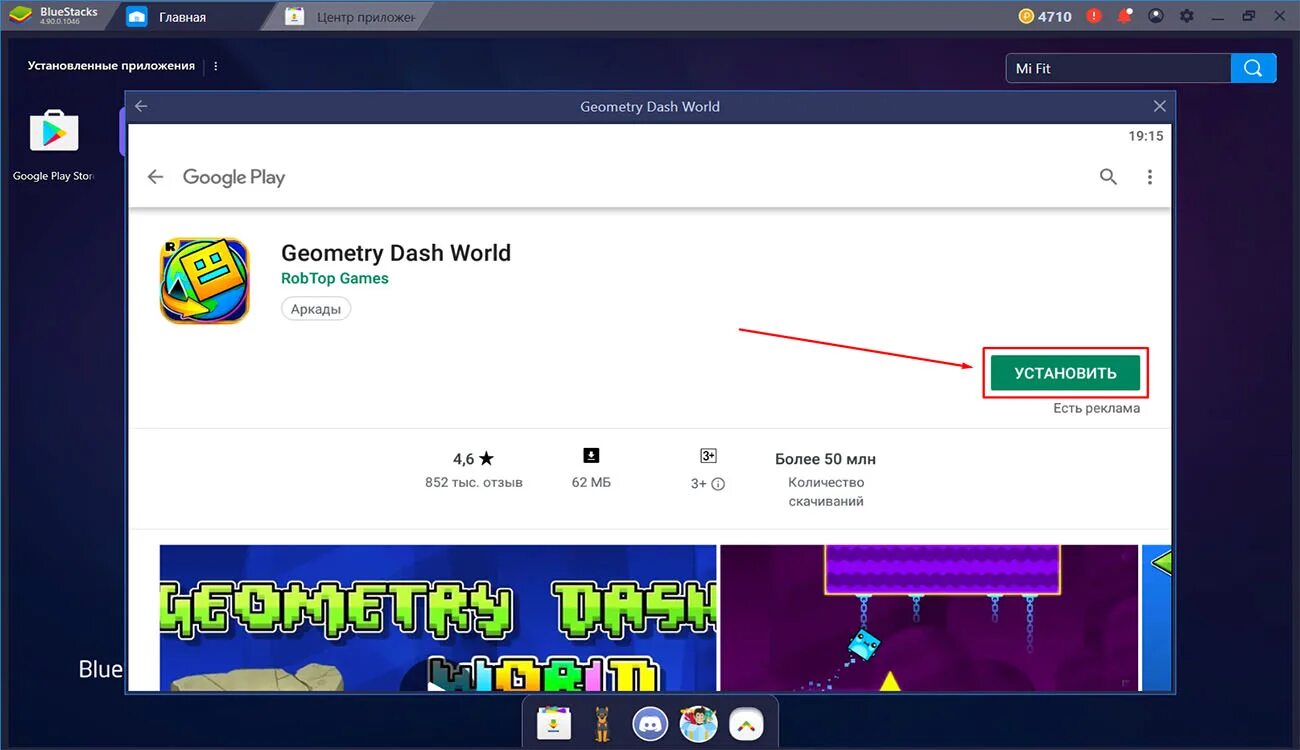The width and height of the screenshot is (1300, 750).
Task: Click the Установленные приложения heading
Action: tap(111, 66)
